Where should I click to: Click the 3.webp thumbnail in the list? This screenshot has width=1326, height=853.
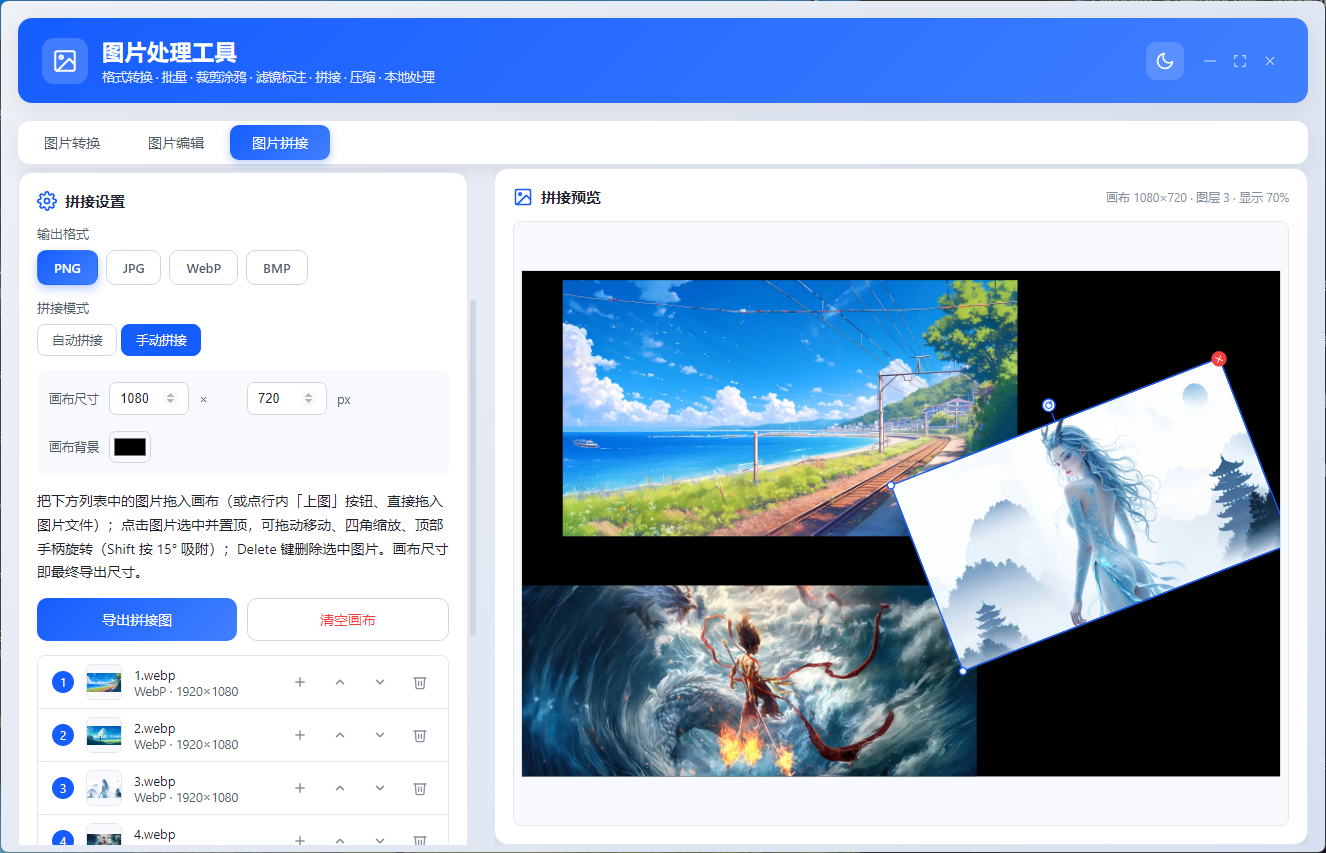coord(104,788)
